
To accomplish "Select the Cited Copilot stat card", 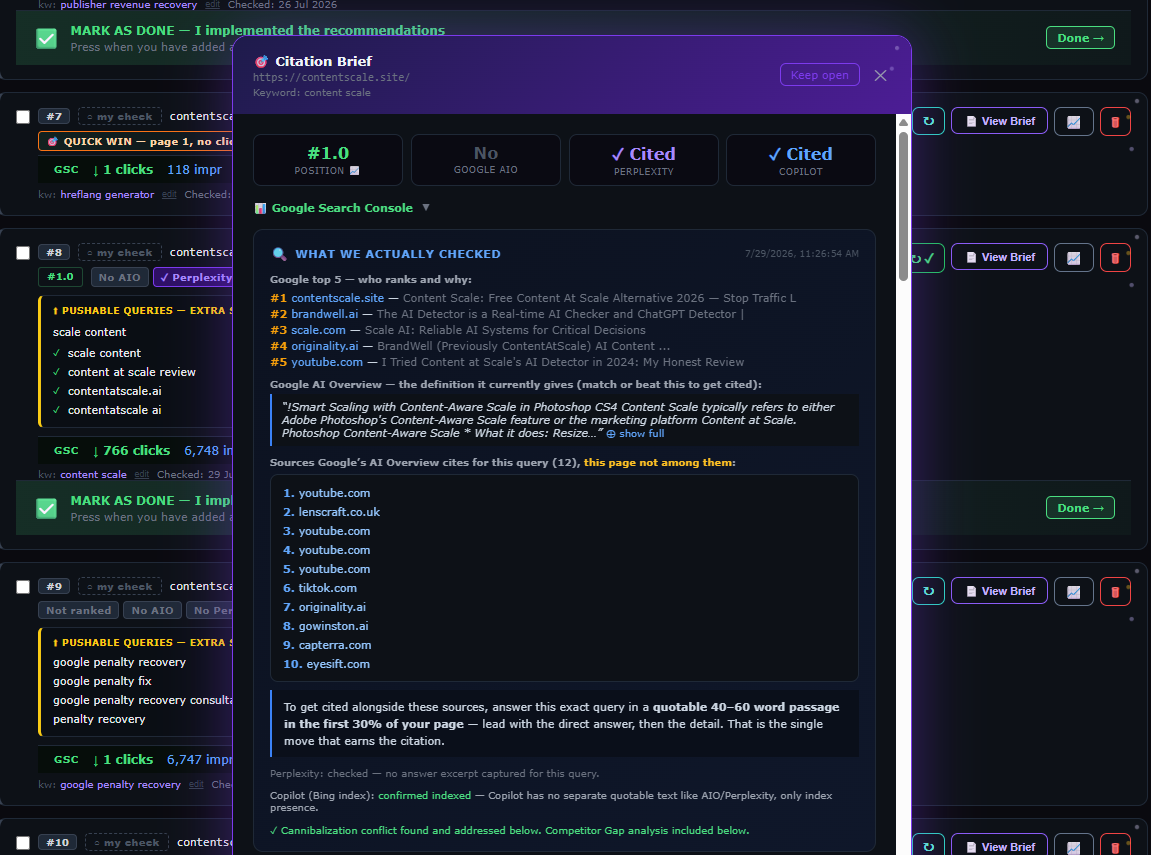I will point(800,160).
